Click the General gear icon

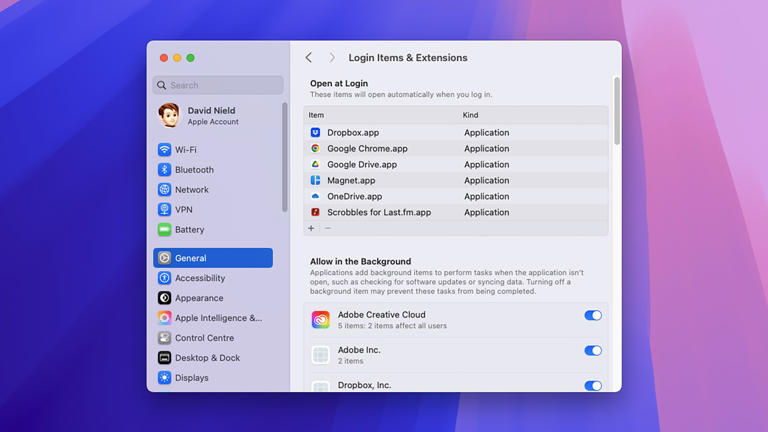[x=165, y=258]
